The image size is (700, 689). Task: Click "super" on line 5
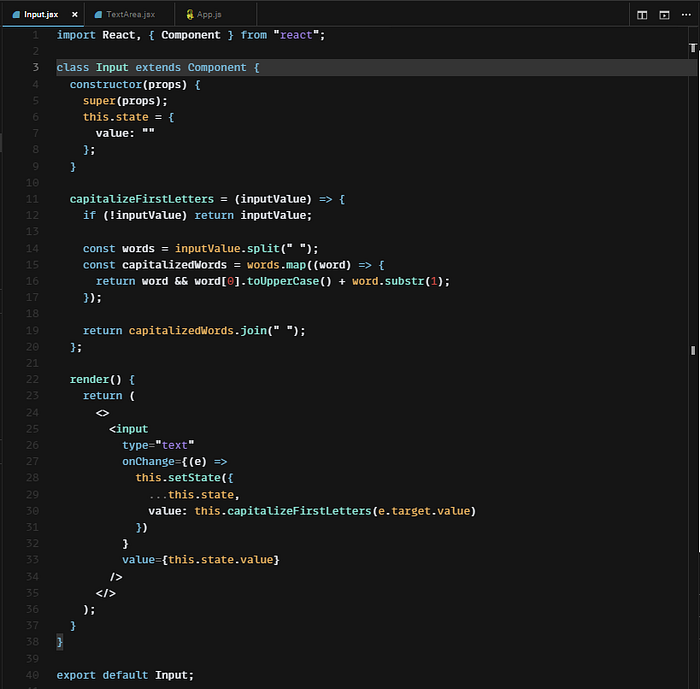tap(99, 101)
